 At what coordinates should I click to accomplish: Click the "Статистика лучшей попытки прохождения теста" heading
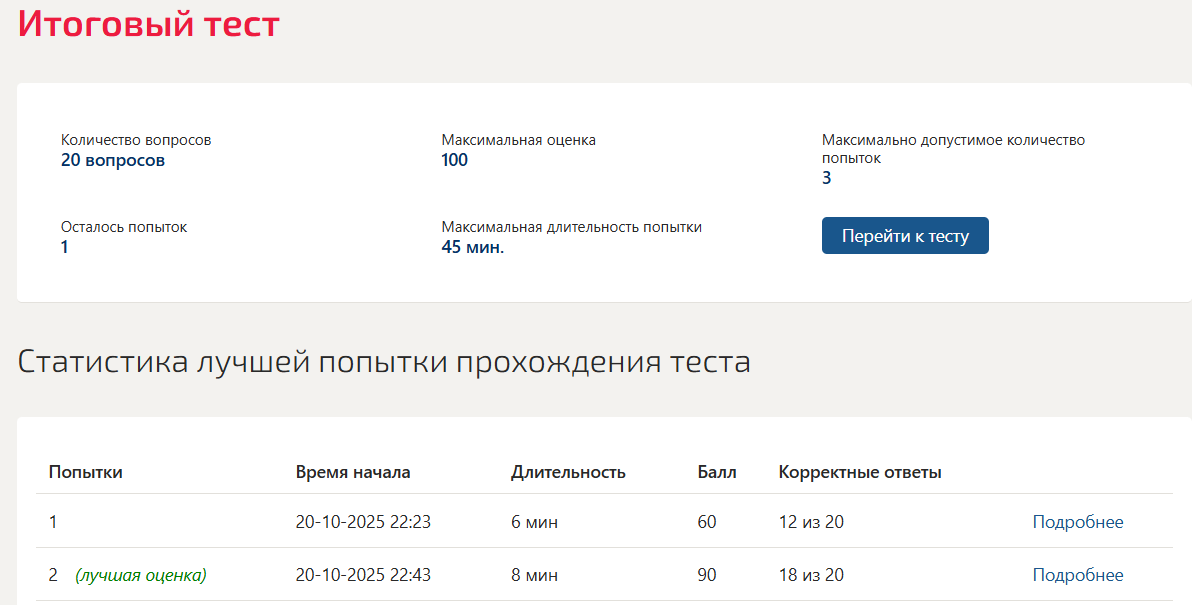point(384,362)
